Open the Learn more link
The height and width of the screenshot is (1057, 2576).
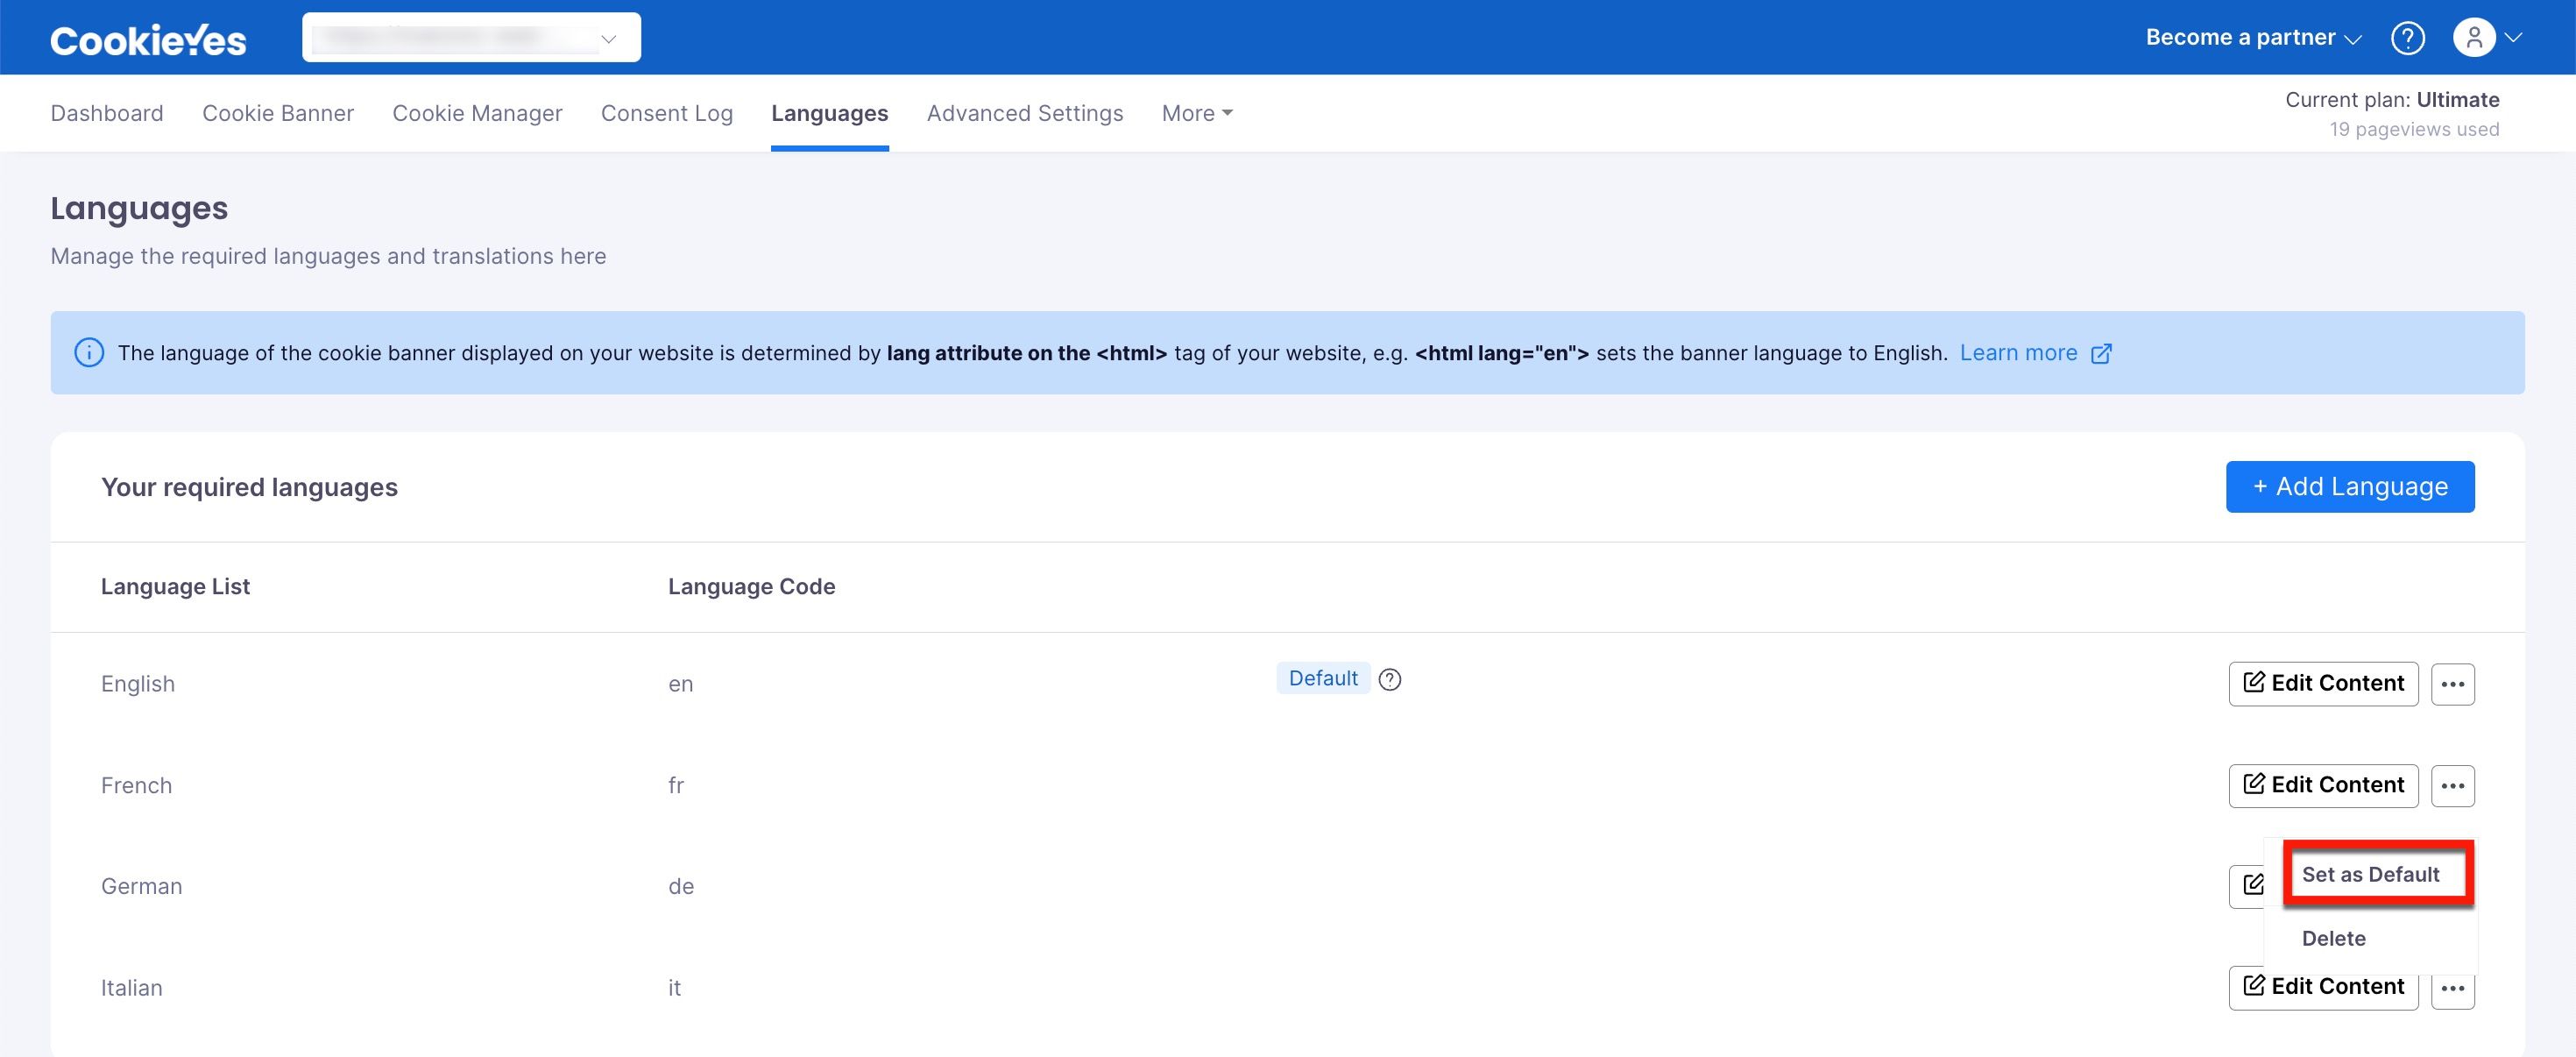click(2017, 353)
